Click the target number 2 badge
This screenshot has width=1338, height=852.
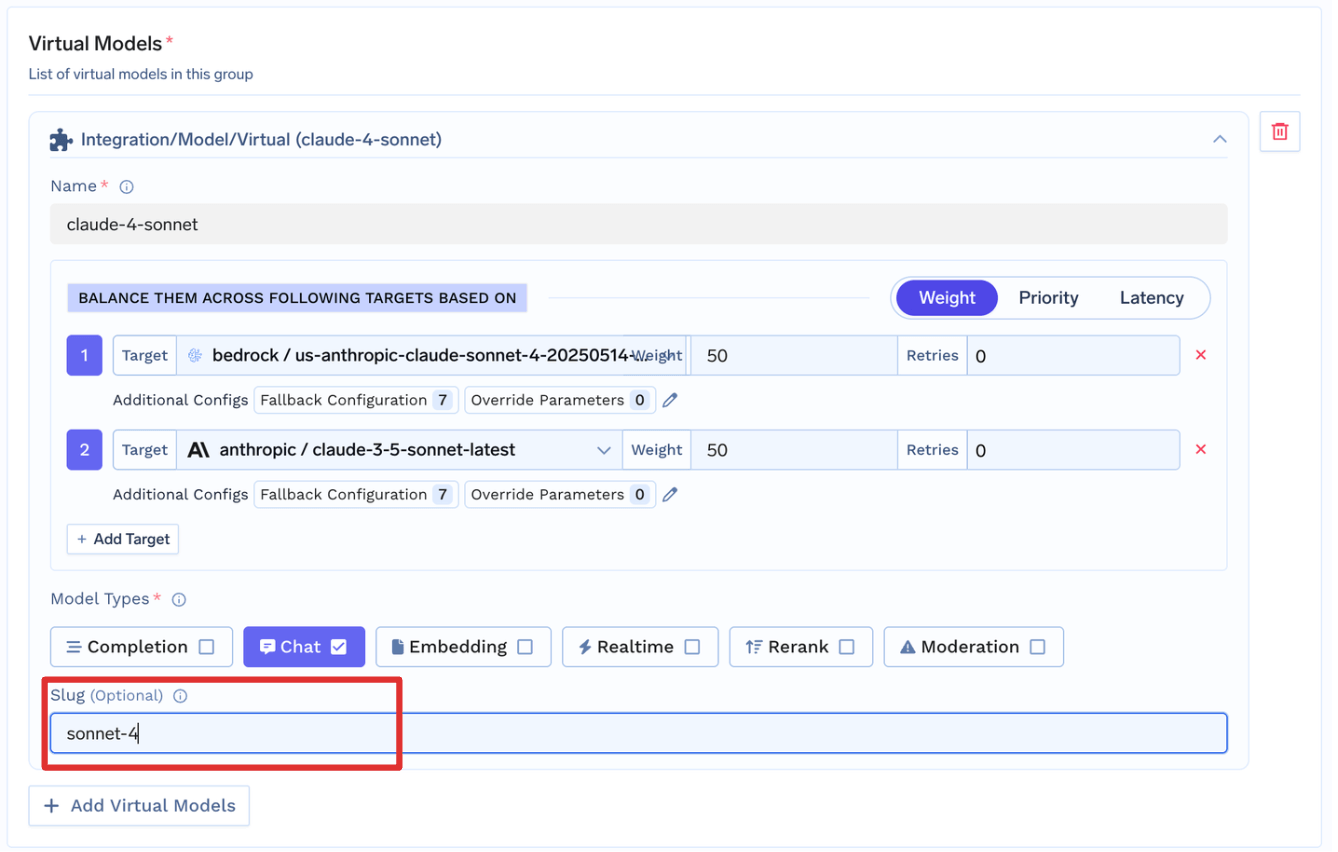pos(84,450)
